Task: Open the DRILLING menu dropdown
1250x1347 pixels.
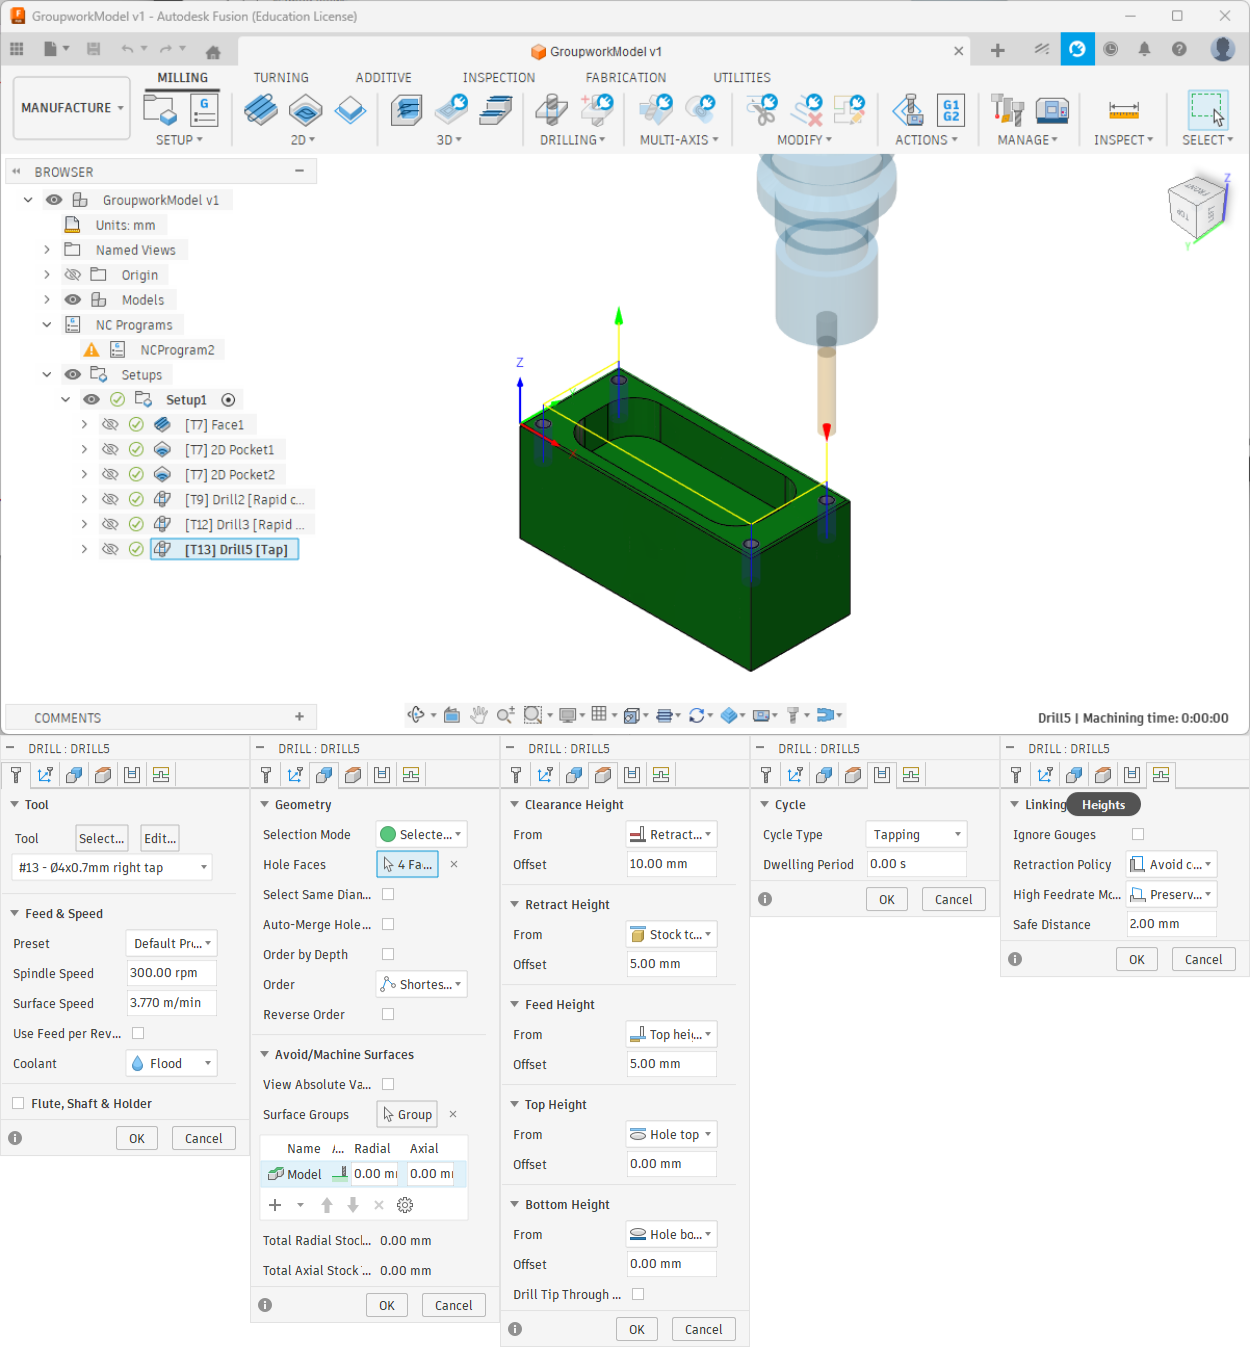Action: coord(573,140)
